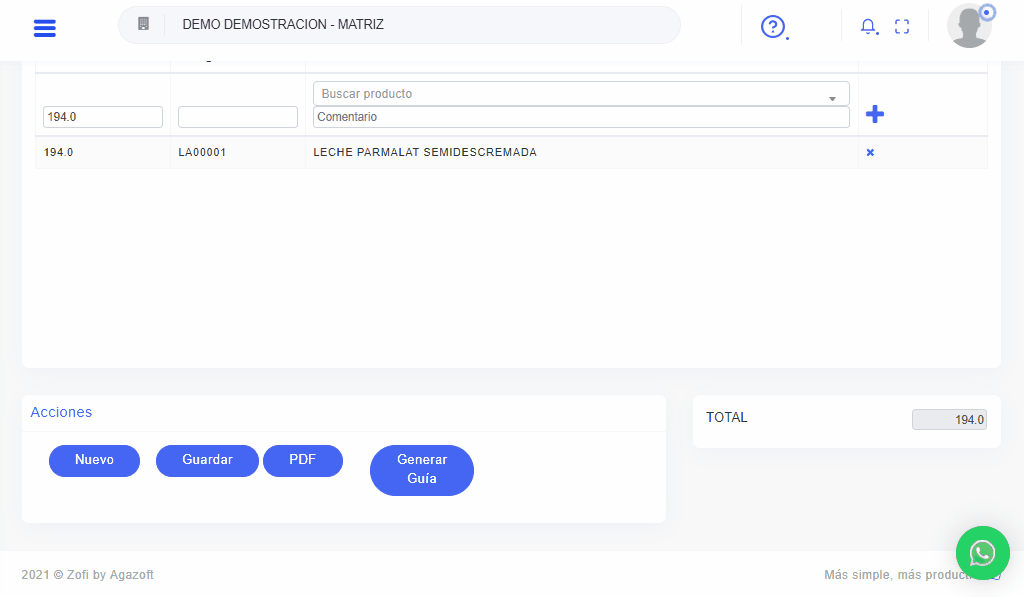Open the hamburger navigation menu
1024x597 pixels.
coord(44,28)
